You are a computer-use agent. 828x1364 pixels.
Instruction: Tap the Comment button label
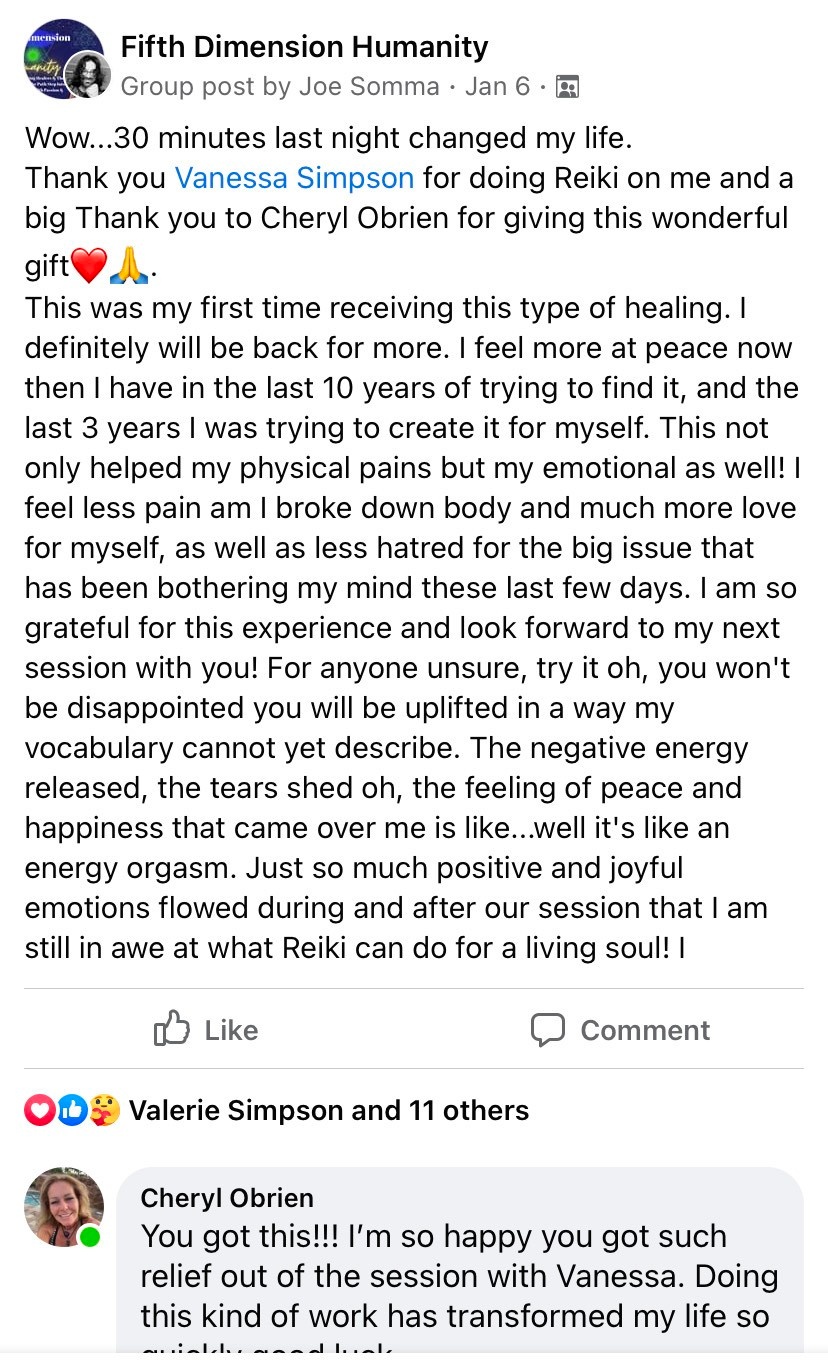645,1030
